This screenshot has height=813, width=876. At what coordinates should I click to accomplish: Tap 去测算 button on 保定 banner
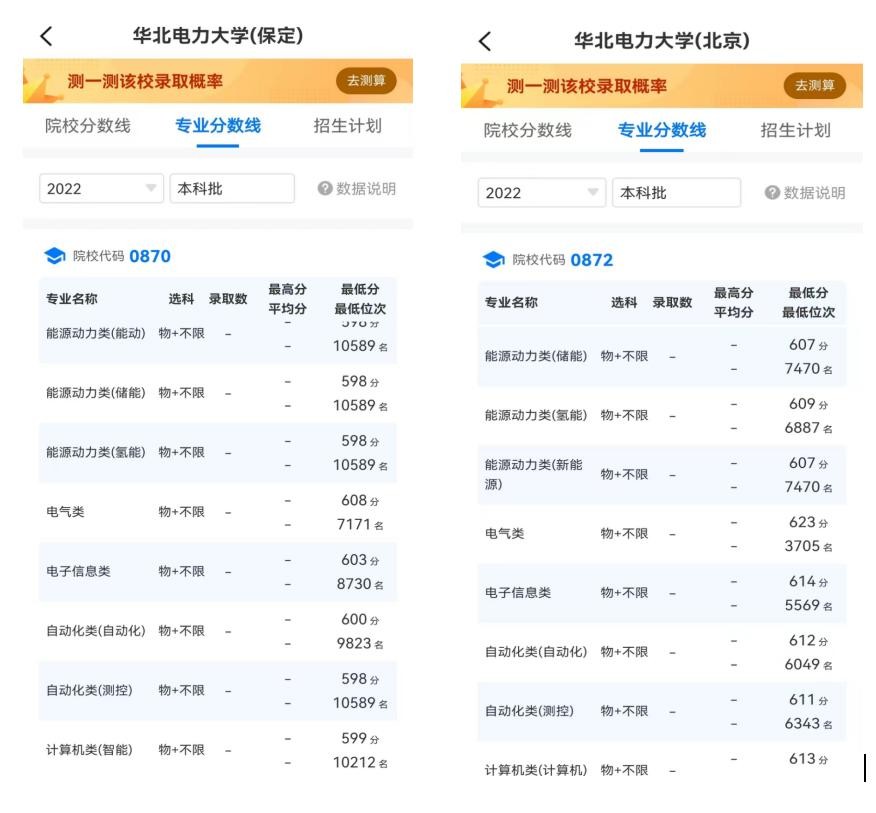tap(366, 81)
